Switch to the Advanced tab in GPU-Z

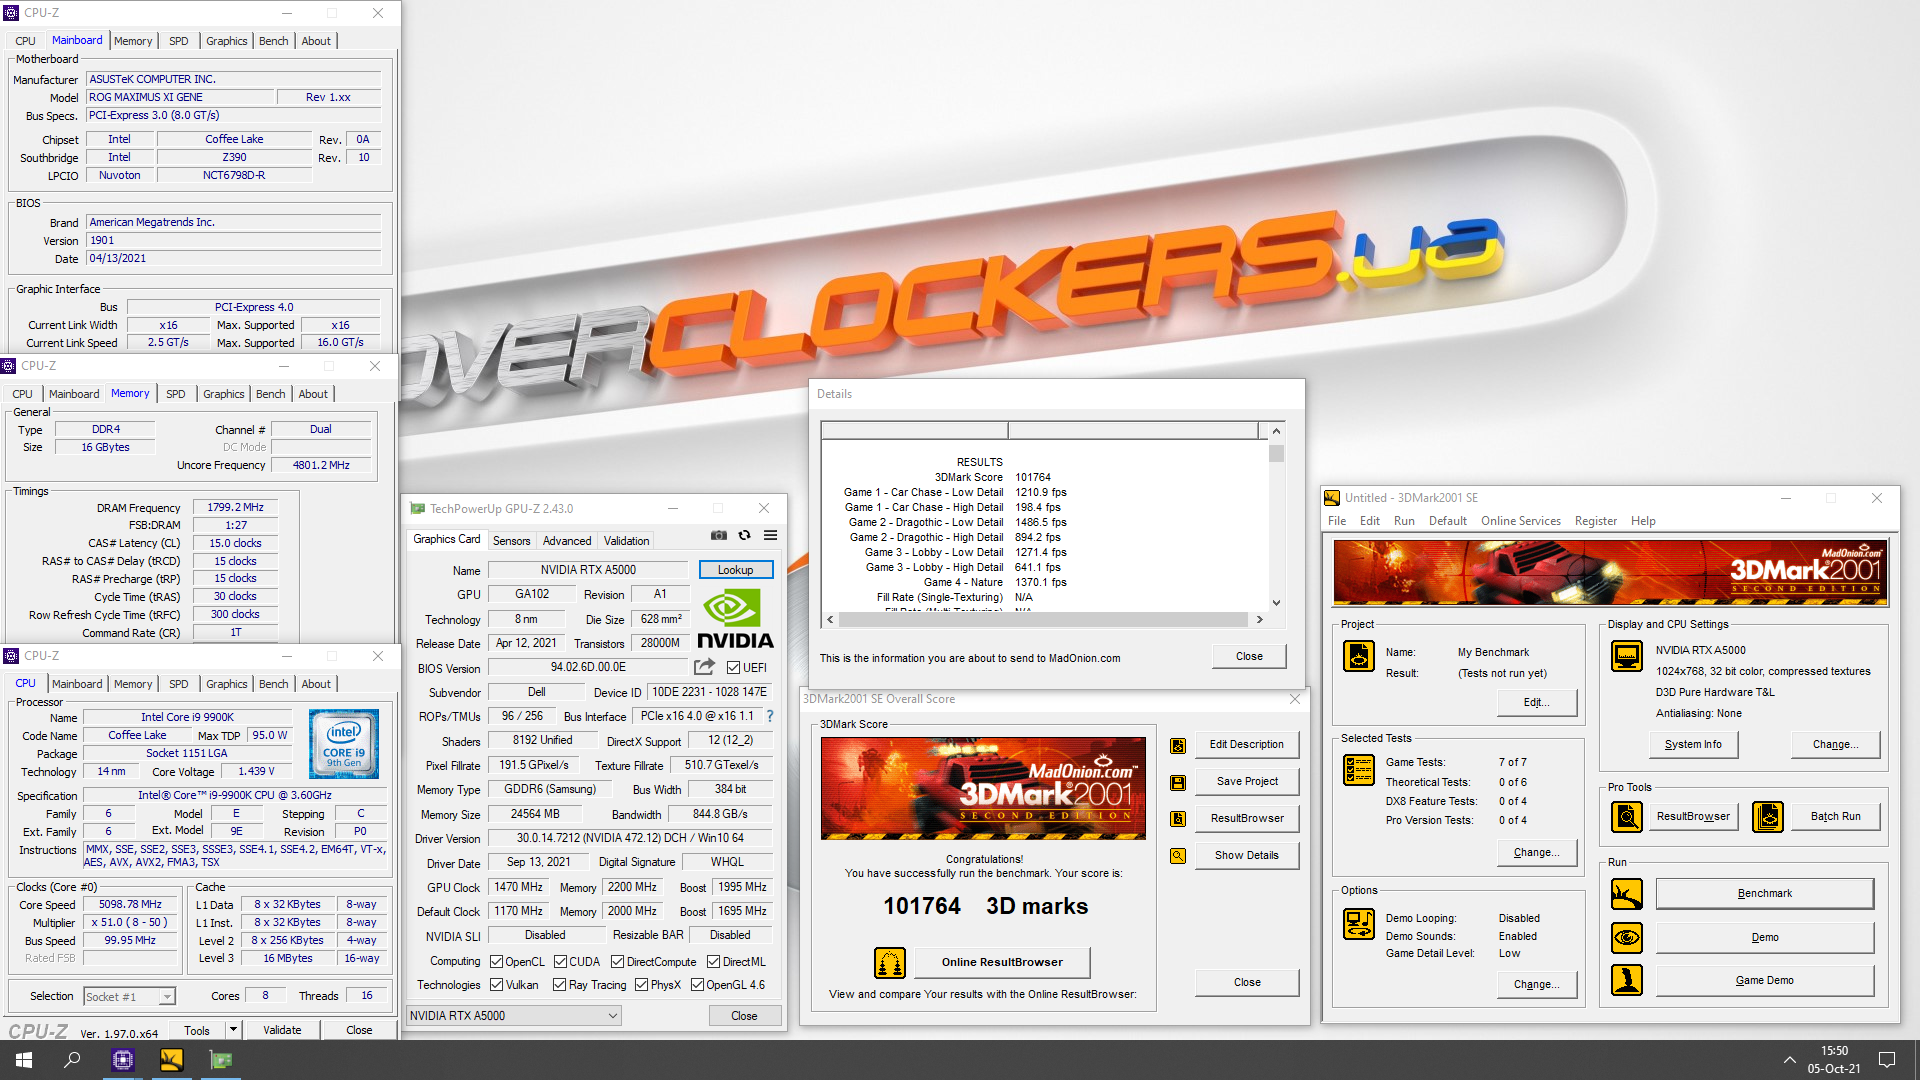tap(567, 541)
